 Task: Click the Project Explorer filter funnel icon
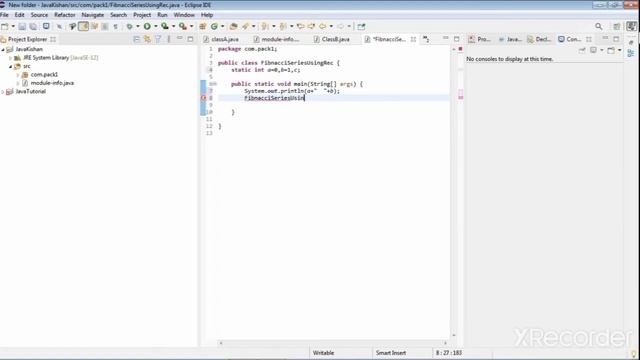coord(158,39)
